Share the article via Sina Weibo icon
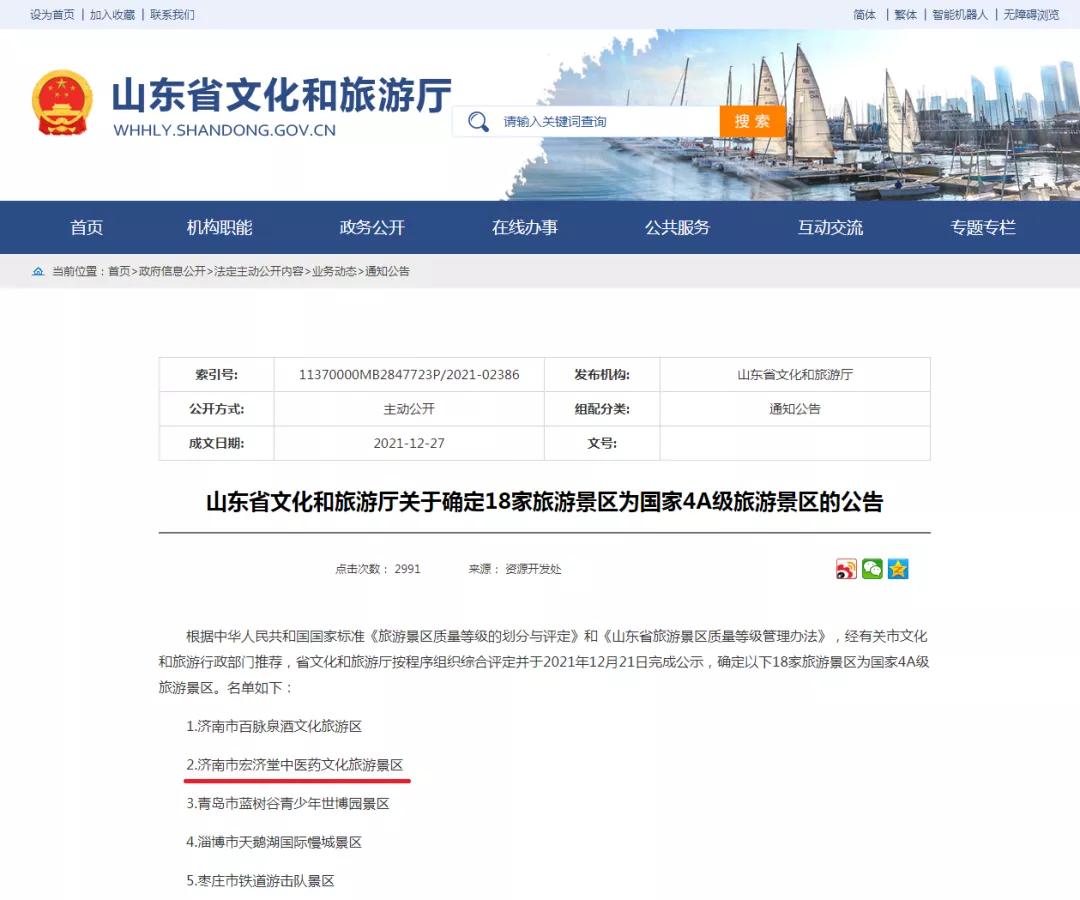Screen dimensions: 1080x900 [846, 568]
